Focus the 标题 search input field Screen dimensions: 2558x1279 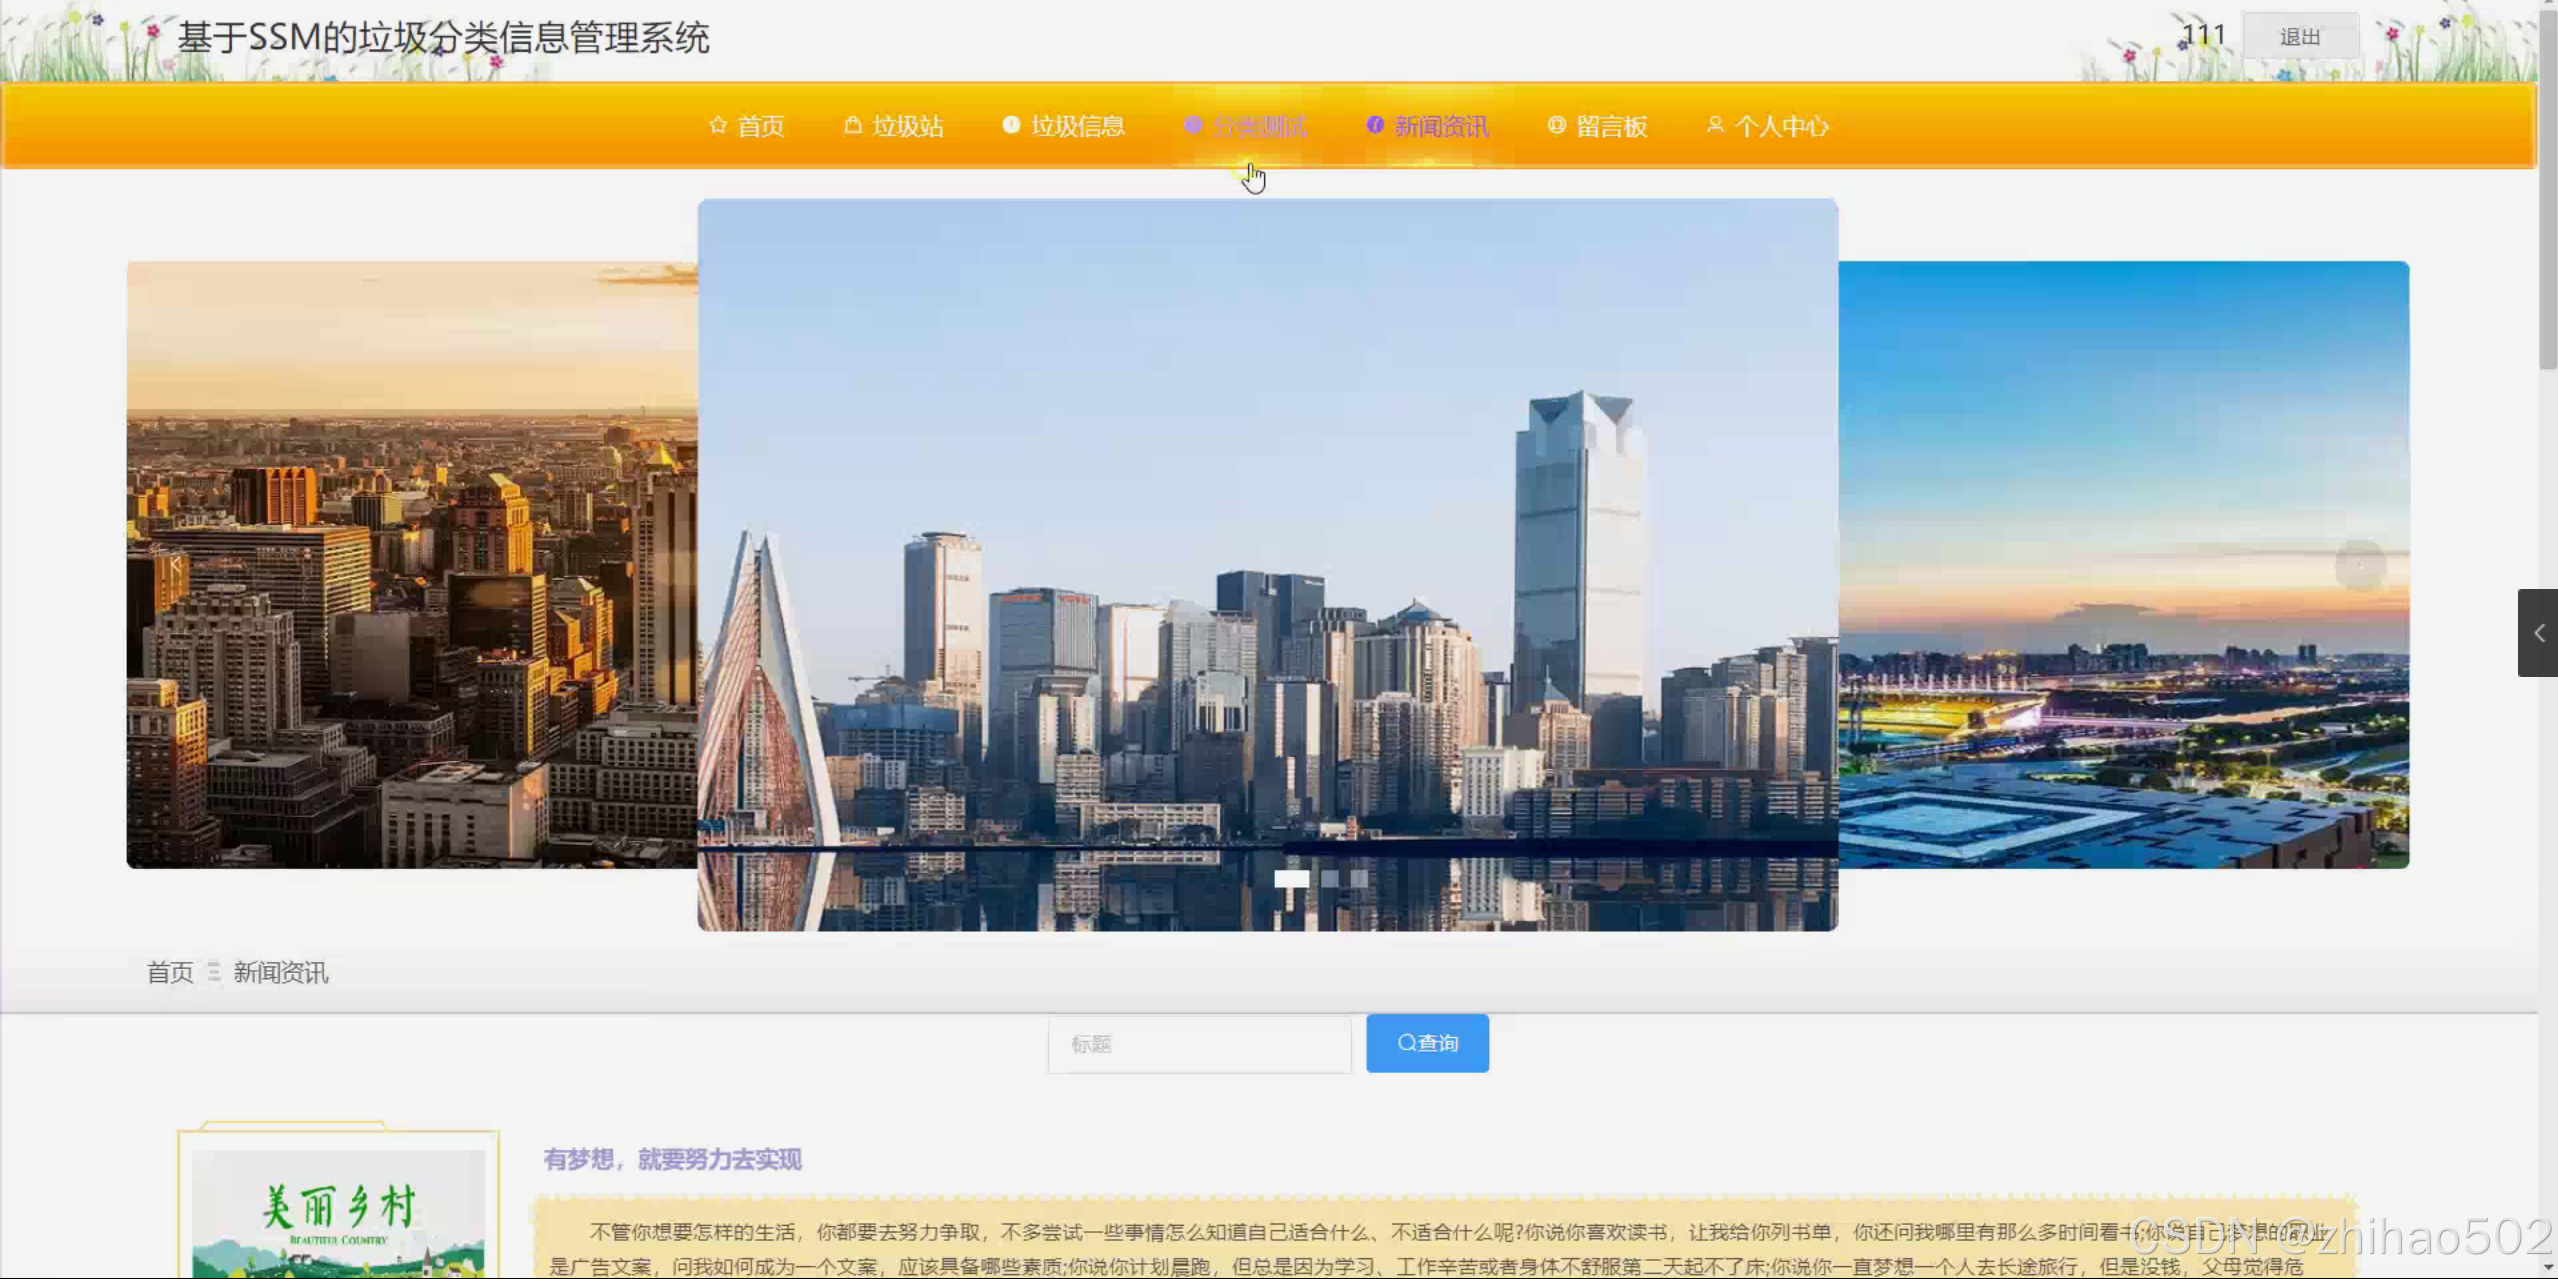click(1199, 1044)
